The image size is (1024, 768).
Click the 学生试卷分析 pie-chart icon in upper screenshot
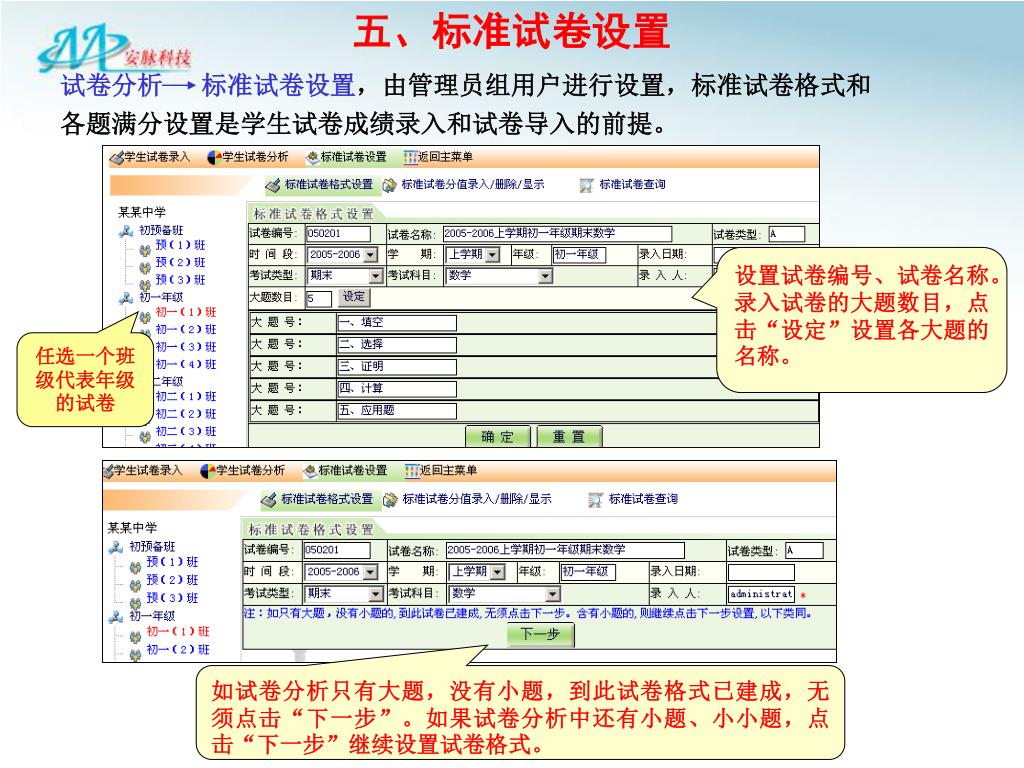[x=214, y=157]
